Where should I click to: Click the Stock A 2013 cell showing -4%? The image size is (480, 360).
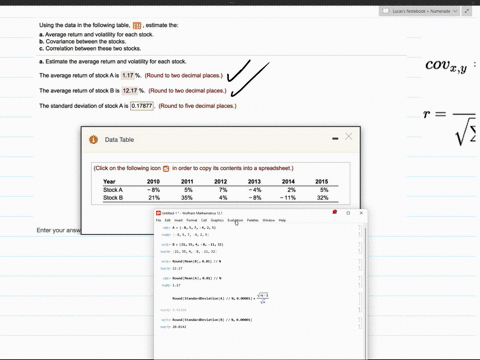(255, 190)
